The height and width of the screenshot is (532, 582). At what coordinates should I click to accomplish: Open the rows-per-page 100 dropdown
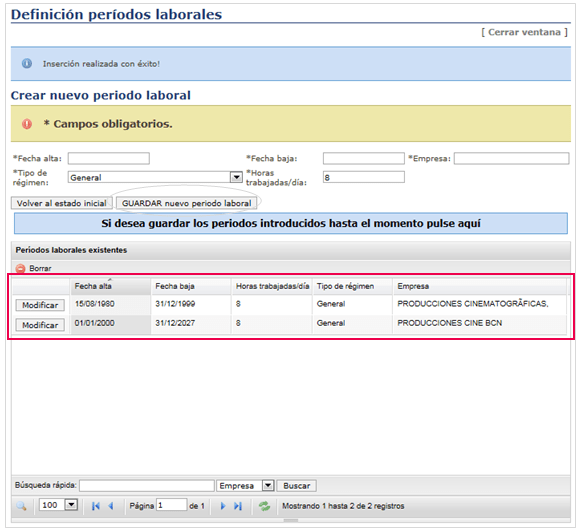[x=71, y=505]
